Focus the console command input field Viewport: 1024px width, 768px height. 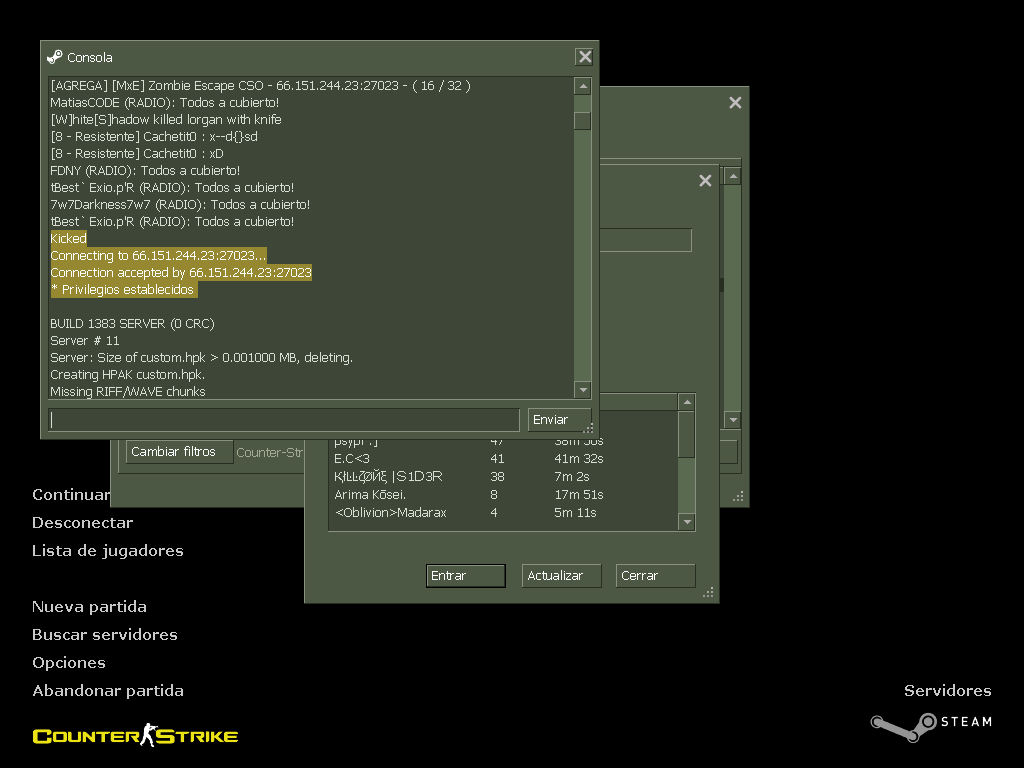[284, 420]
